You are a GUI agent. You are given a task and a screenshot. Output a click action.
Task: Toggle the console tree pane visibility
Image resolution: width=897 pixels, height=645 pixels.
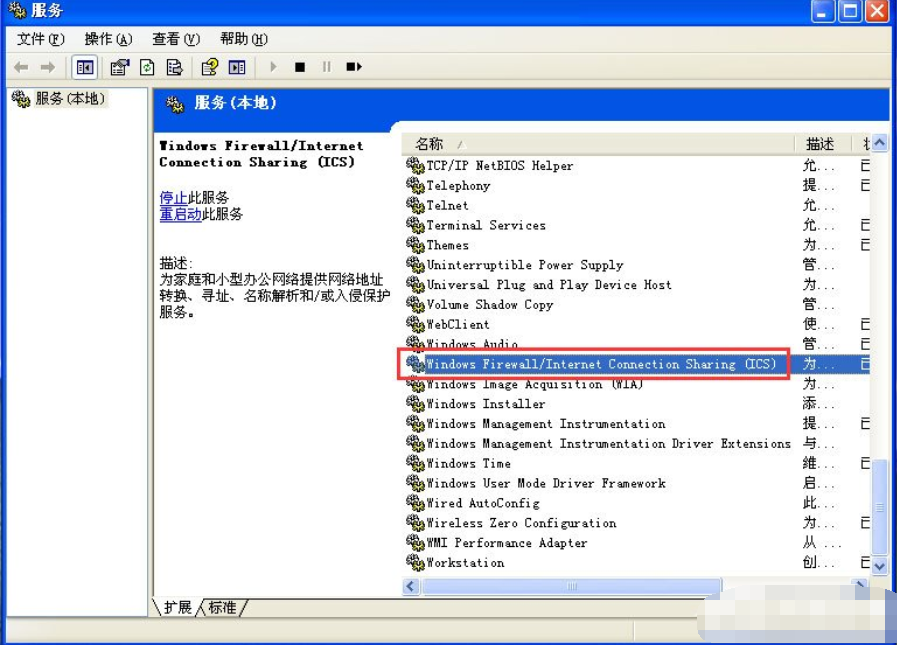tap(85, 67)
